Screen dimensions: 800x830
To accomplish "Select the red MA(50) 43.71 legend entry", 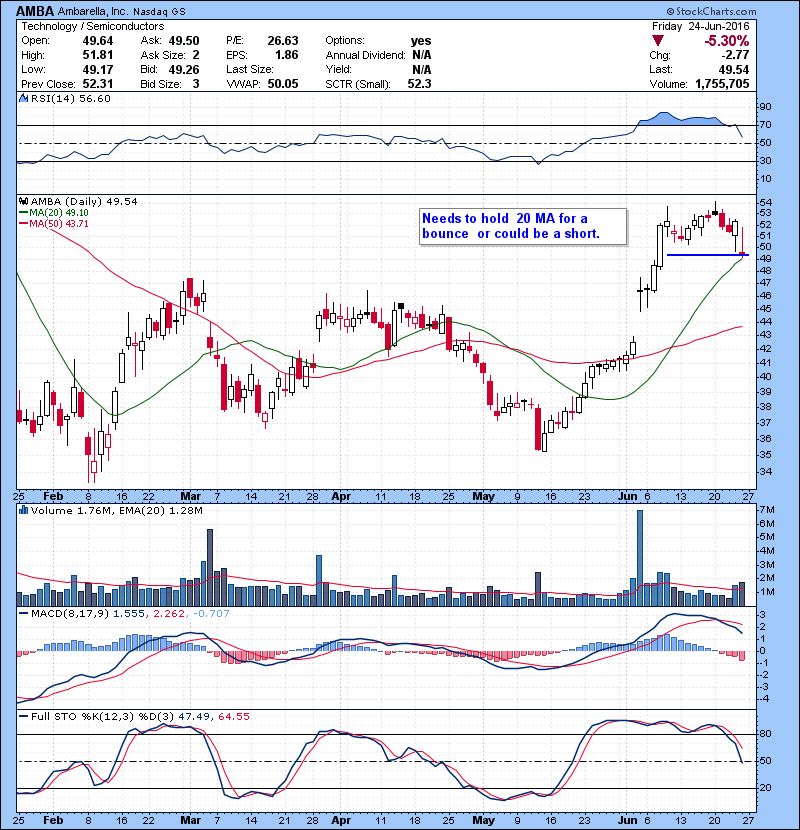I will pyautogui.click(x=53, y=223).
